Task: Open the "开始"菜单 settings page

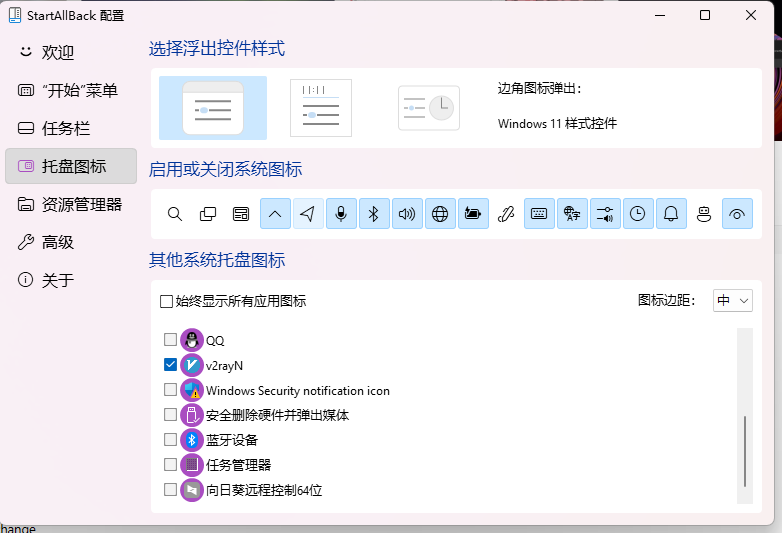Action: coord(71,90)
